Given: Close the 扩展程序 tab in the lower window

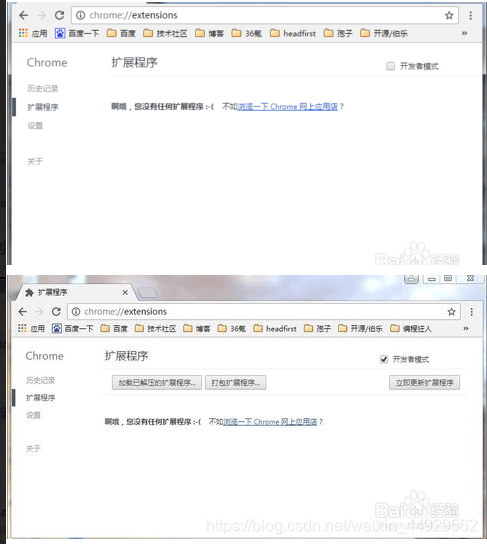Looking at the screenshot, I should tap(125, 292).
